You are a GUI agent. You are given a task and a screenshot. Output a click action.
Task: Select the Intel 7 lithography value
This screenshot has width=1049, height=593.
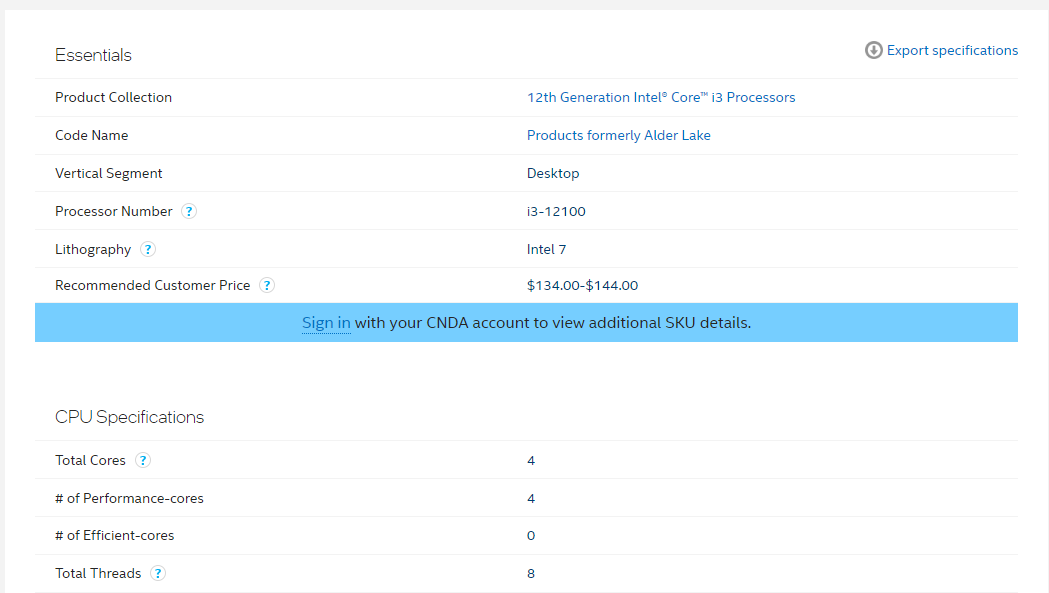pos(546,250)
